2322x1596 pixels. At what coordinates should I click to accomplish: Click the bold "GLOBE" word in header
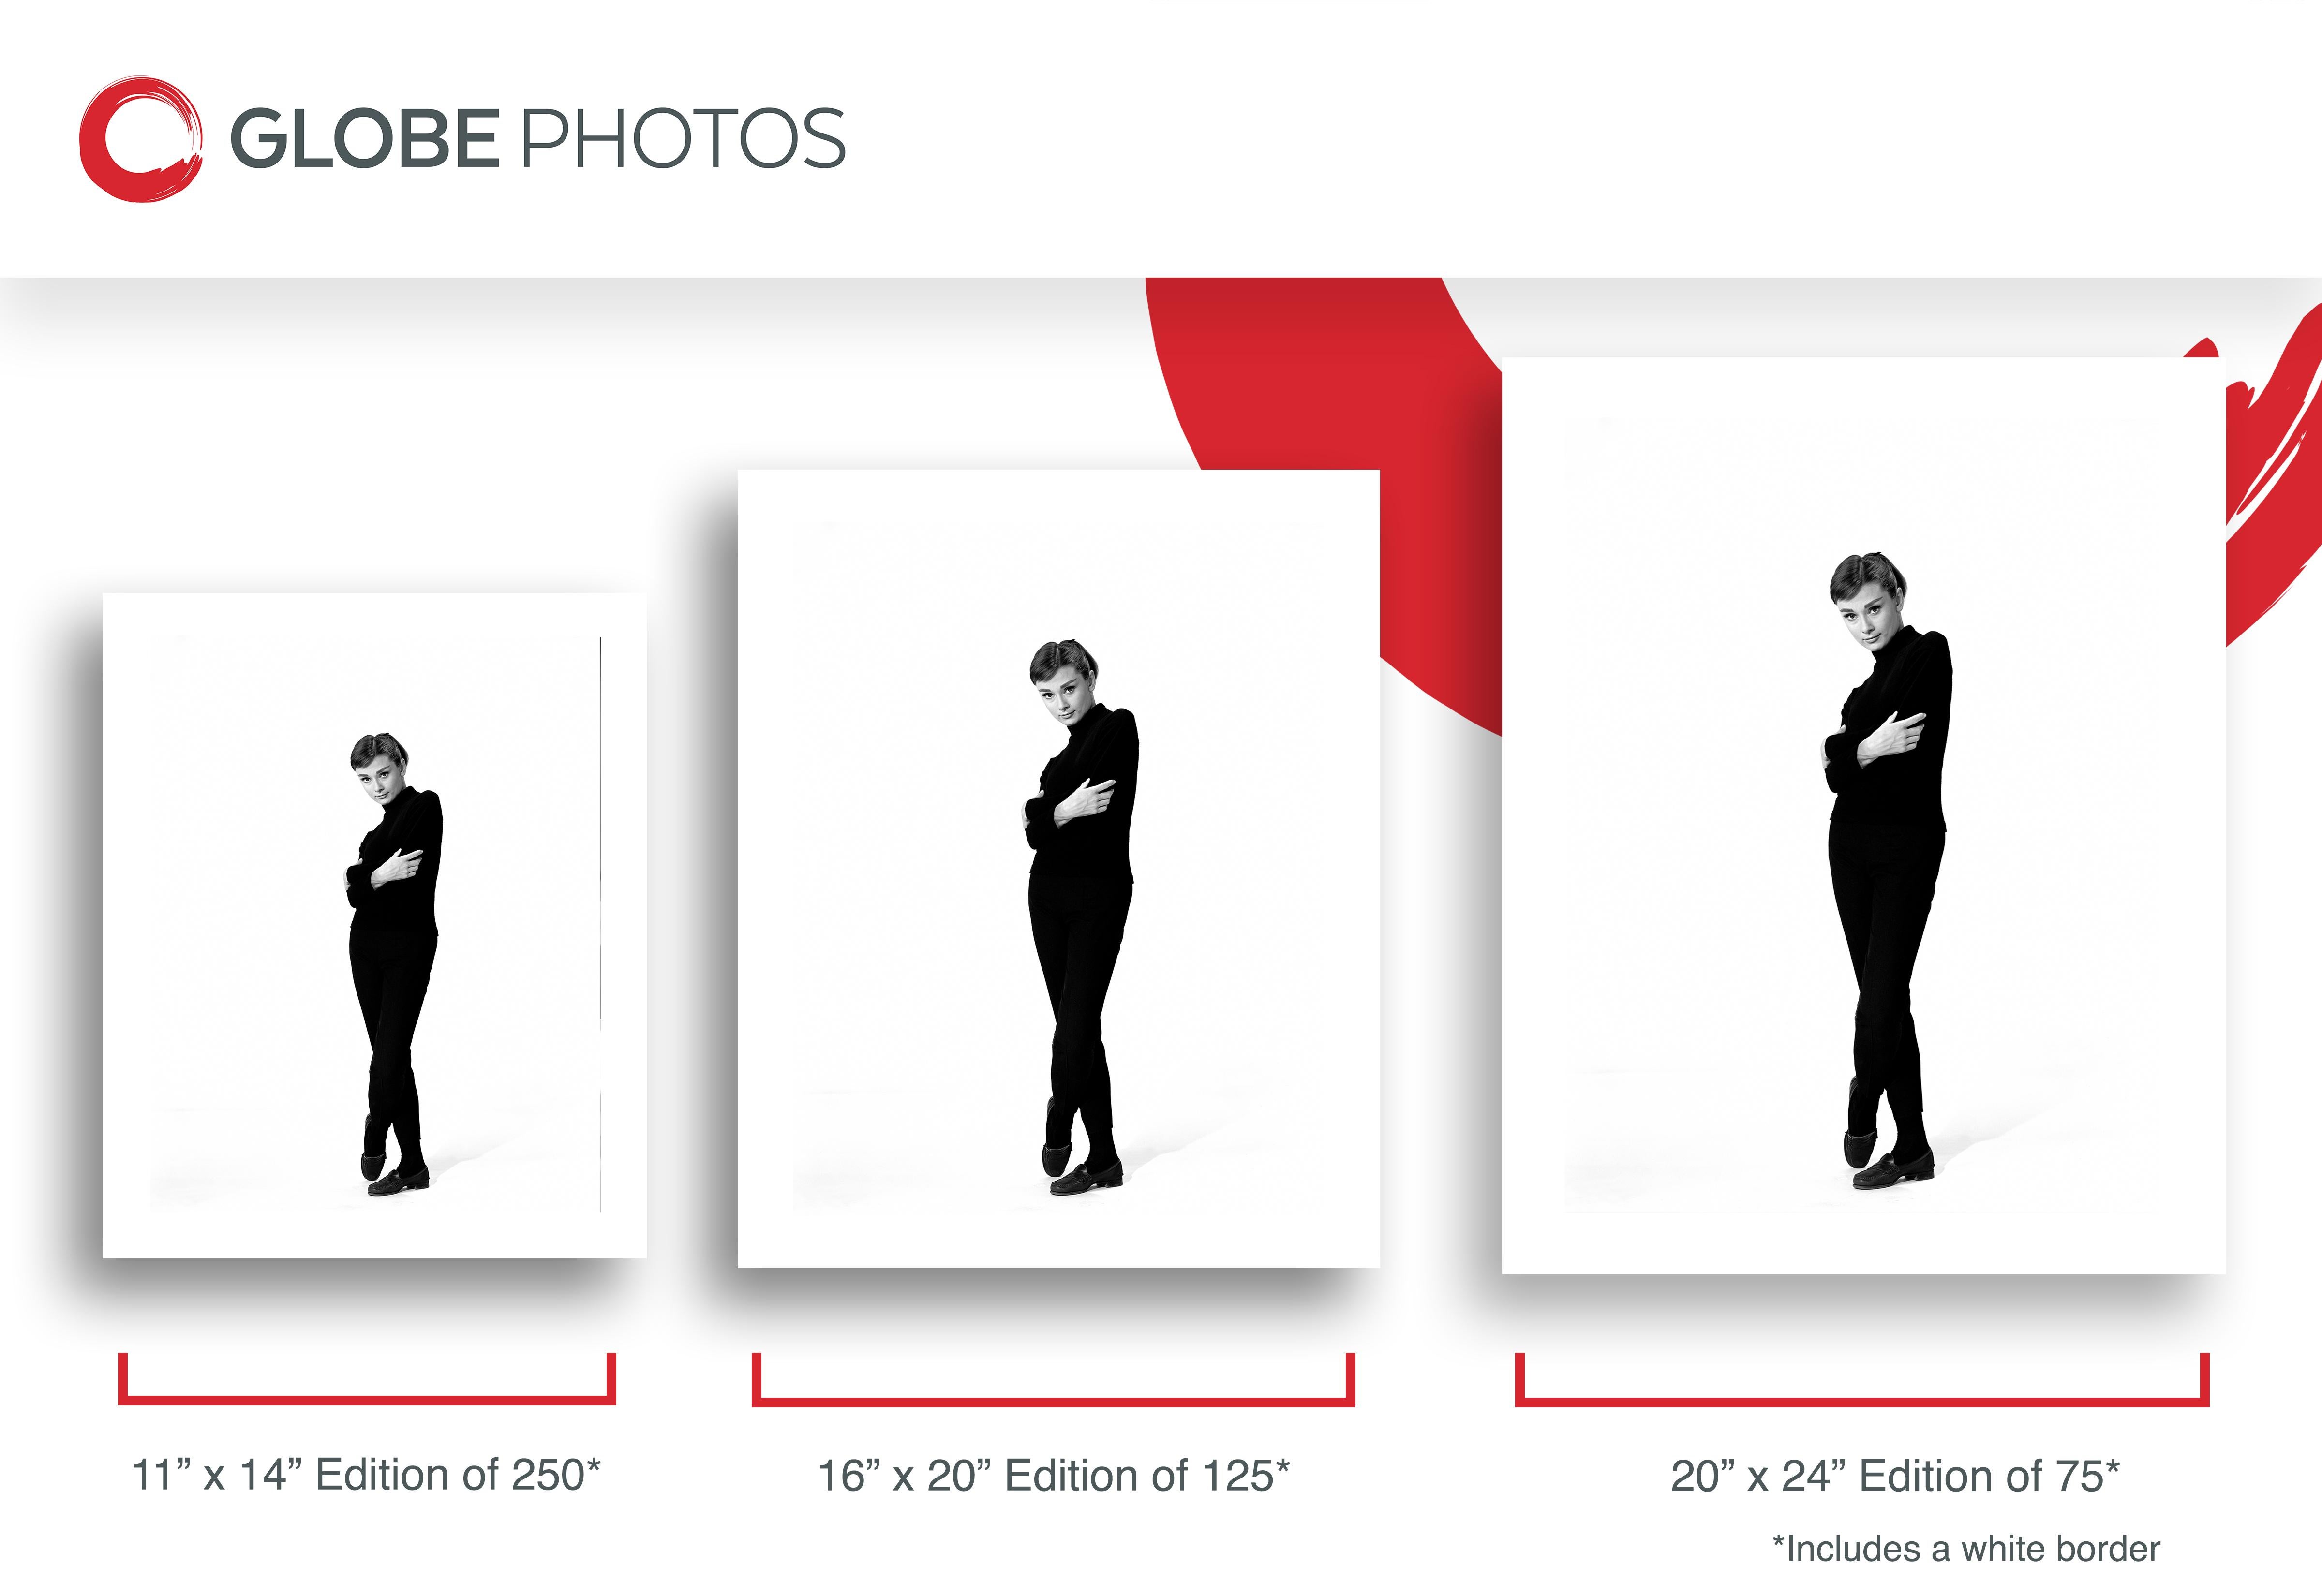coord(365,139)
